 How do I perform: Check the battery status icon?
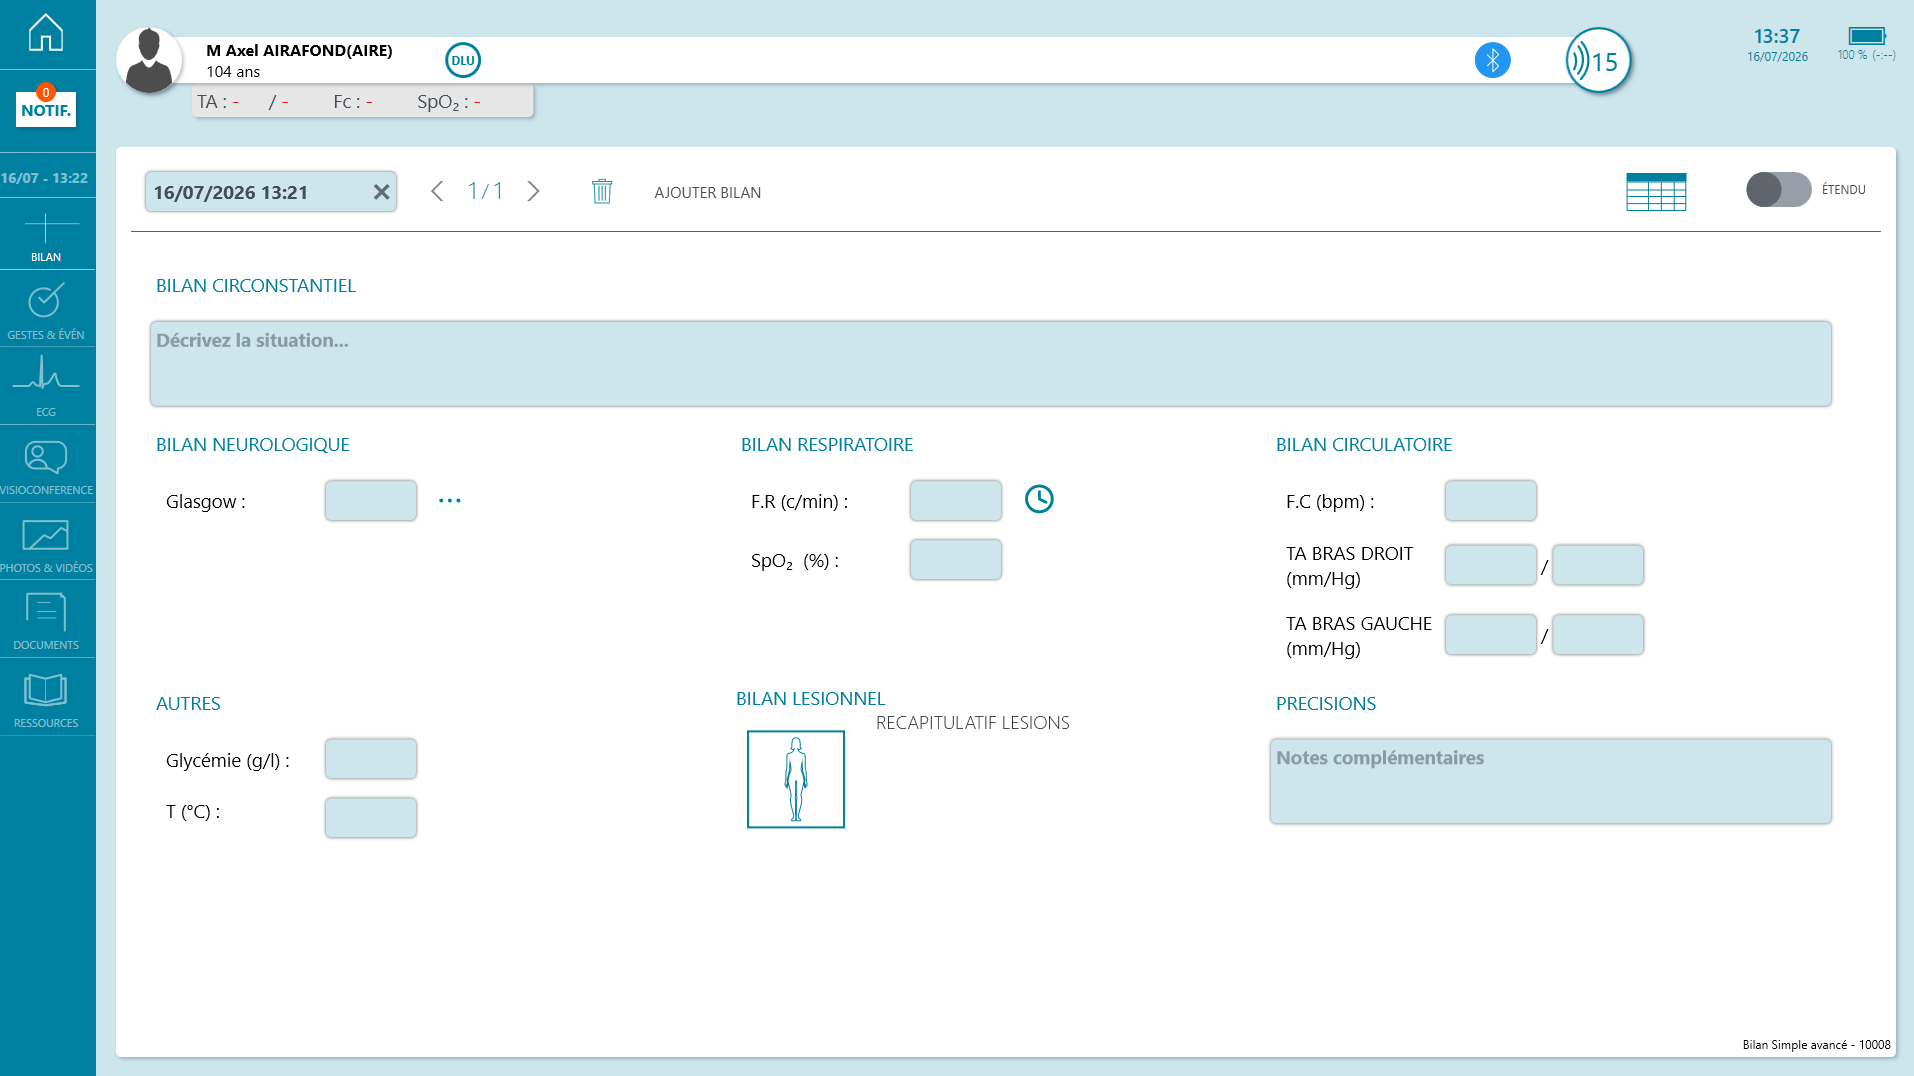click(x=1866, y=36)
